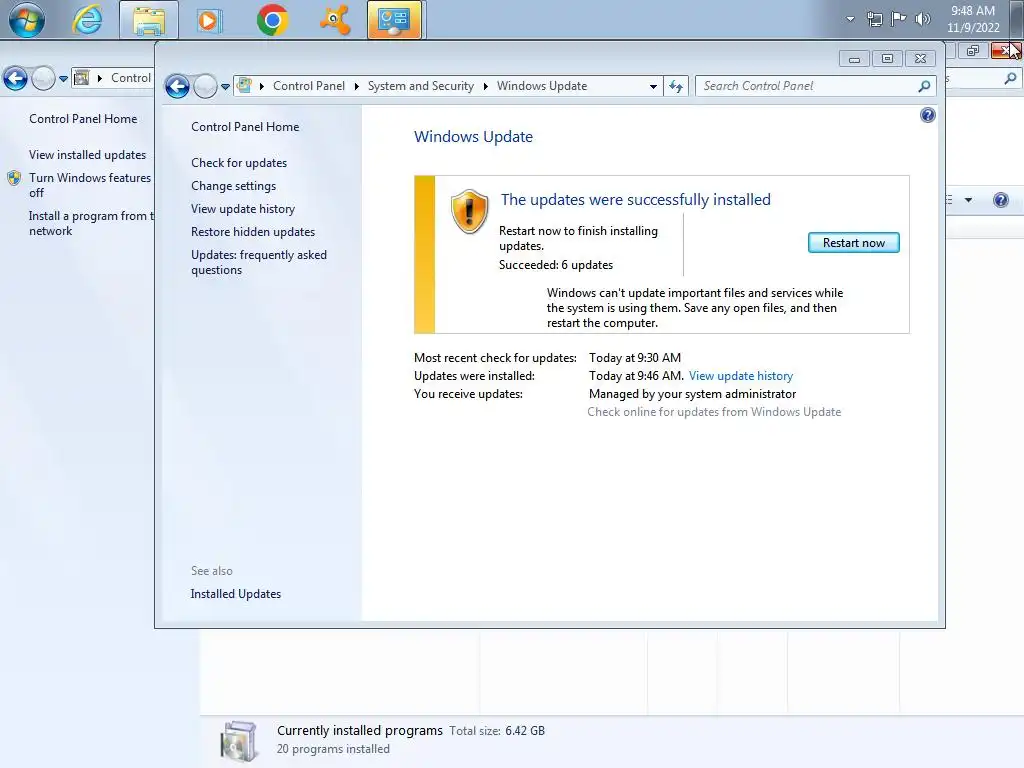Open Windows Explorer taskbar icon

tap(149, 20)
